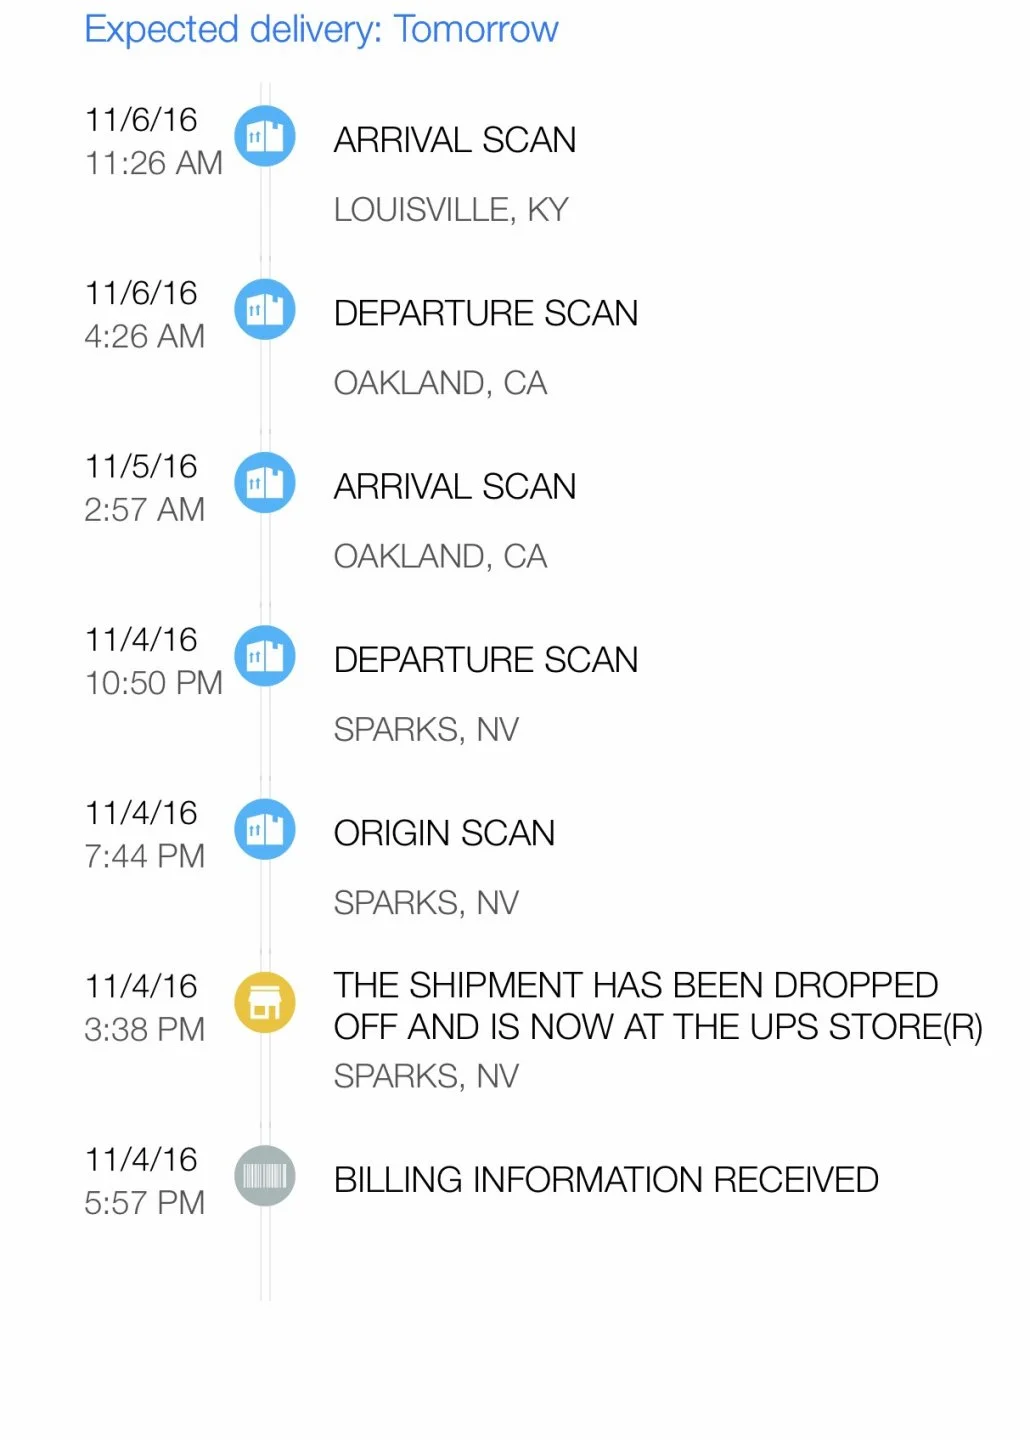Click the LOUISVILLE, KY location text
This screenshot has height=1440, width=1030.
(x=451, y=210)
